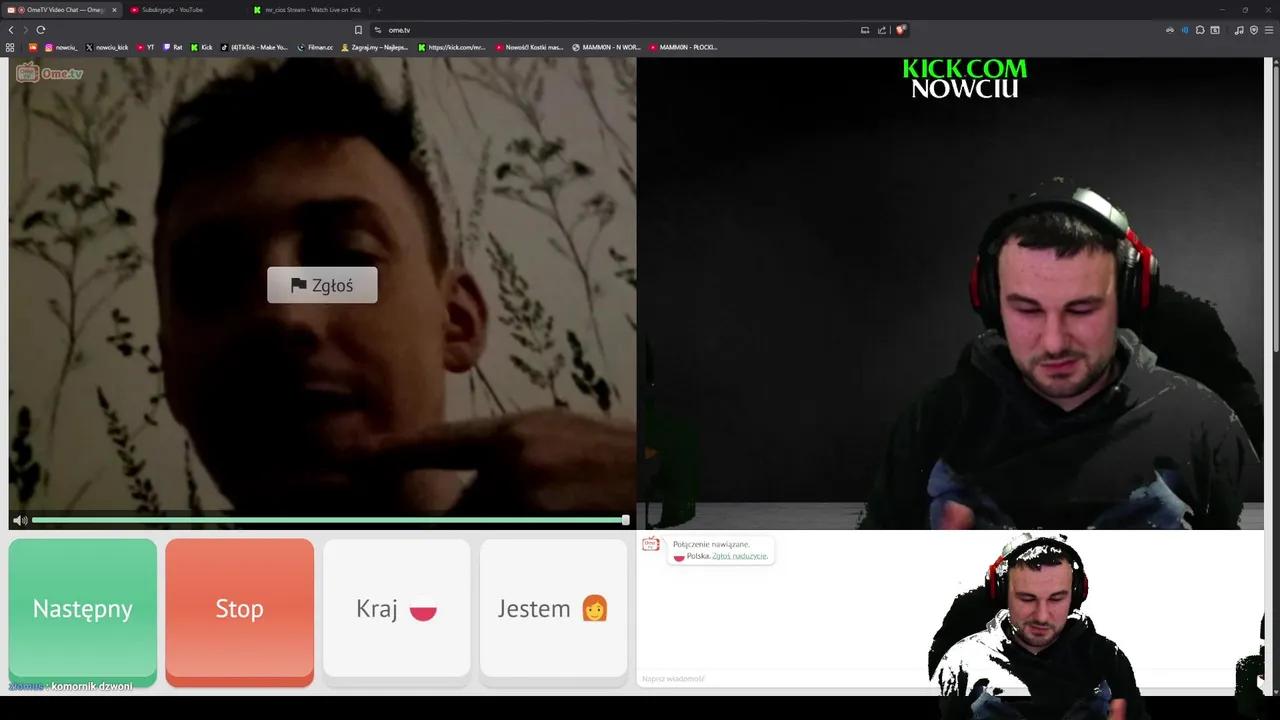Image resolution: width=1280 pixels, height=720 pixels.
Task: Open the TikTok - Make Yo... bookmark
Action: click(255, 47)
